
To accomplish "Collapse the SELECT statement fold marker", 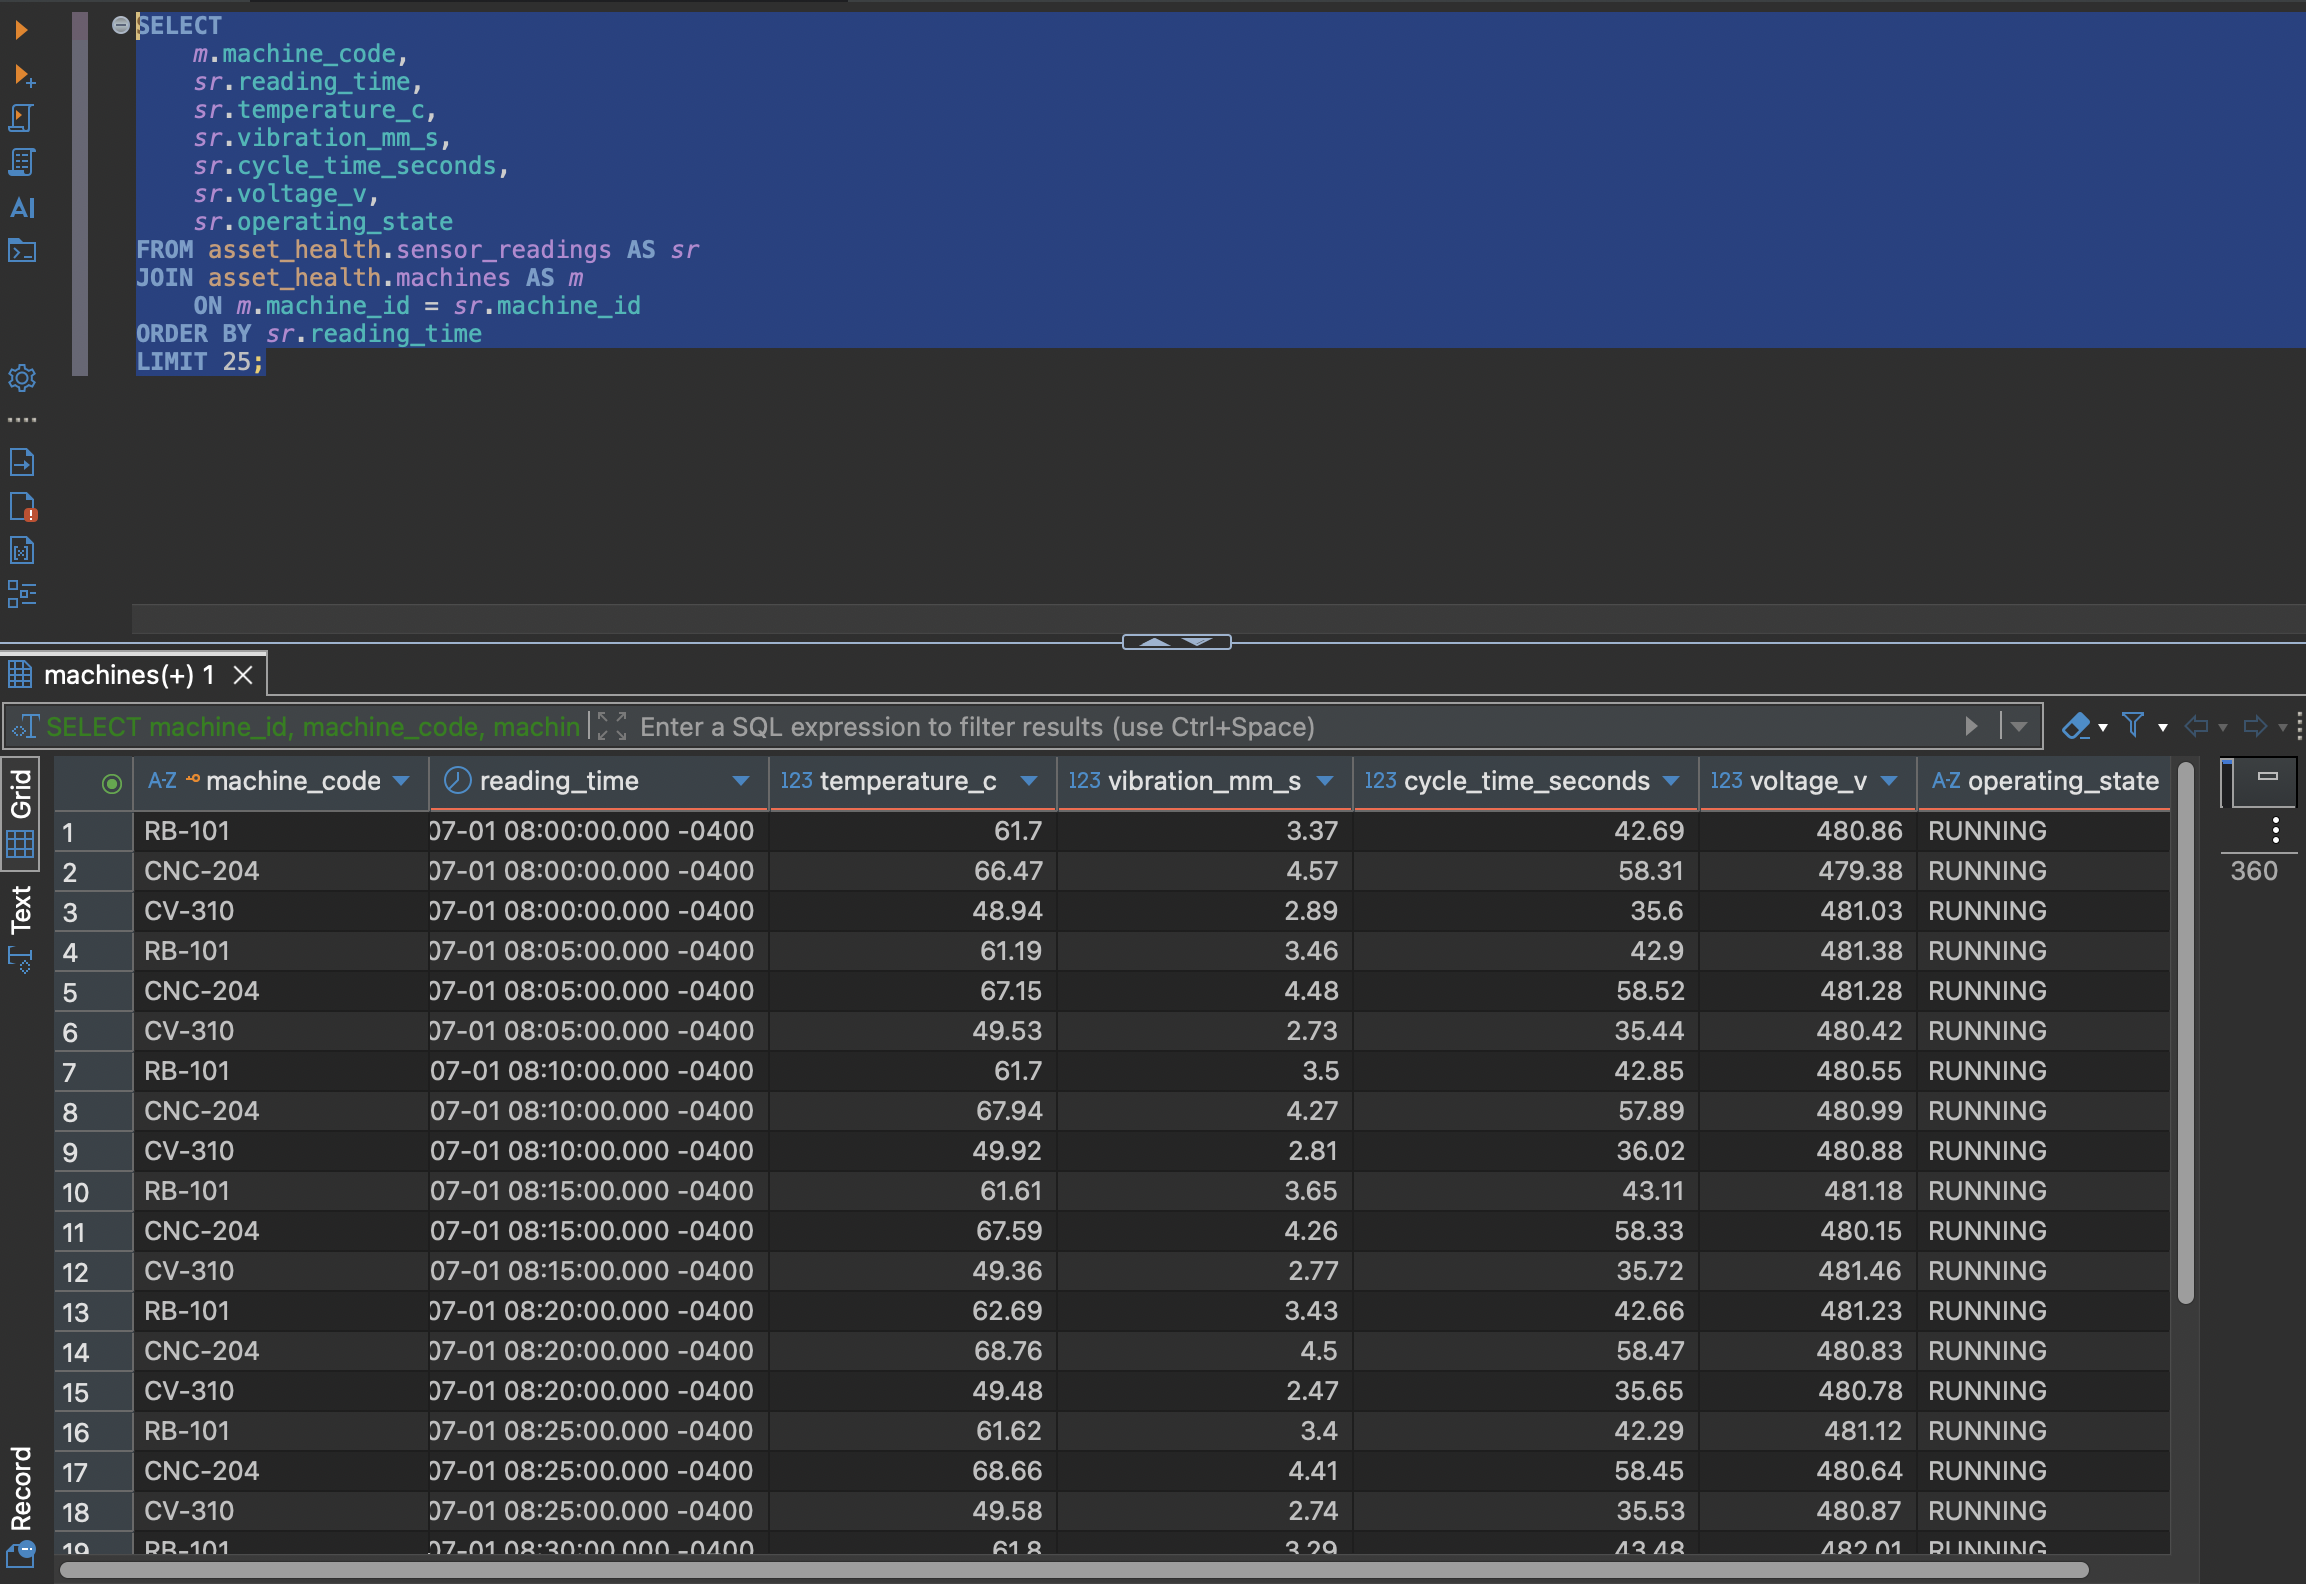I will pos(120,26).
